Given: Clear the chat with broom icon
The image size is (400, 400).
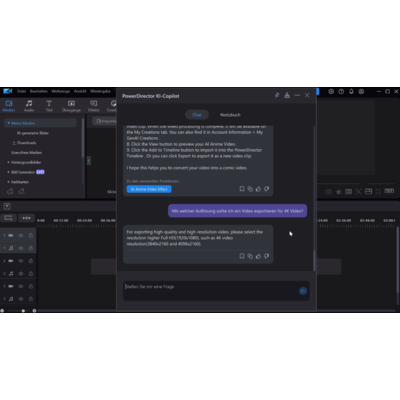Looking at the screenshot, I should point(287,95).
